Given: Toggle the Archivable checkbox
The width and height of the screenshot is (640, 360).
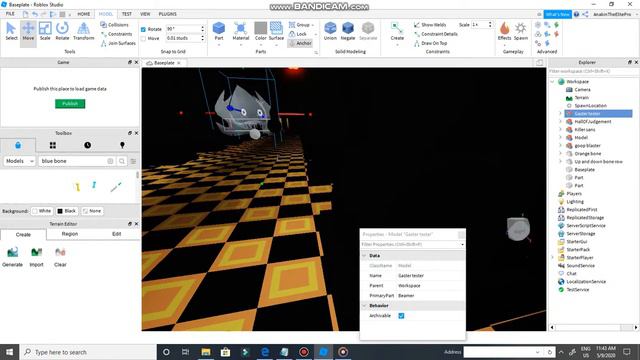Looking at the screenshot, I should pos(401,316).
